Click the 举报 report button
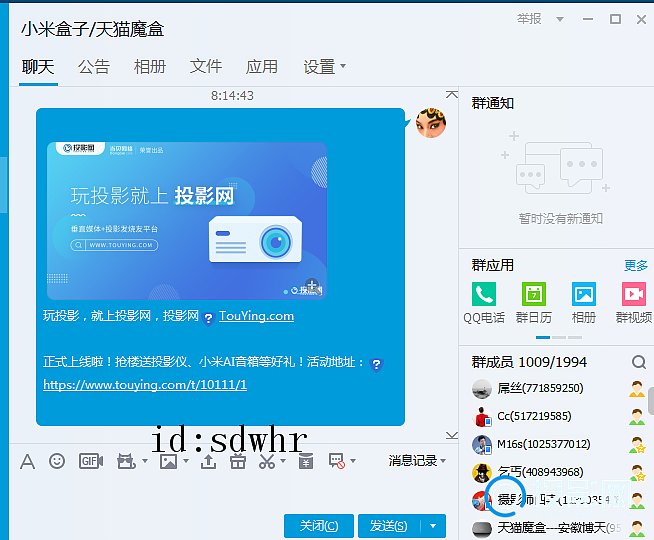This screenshot has width=654, height=540. [529, 19]
